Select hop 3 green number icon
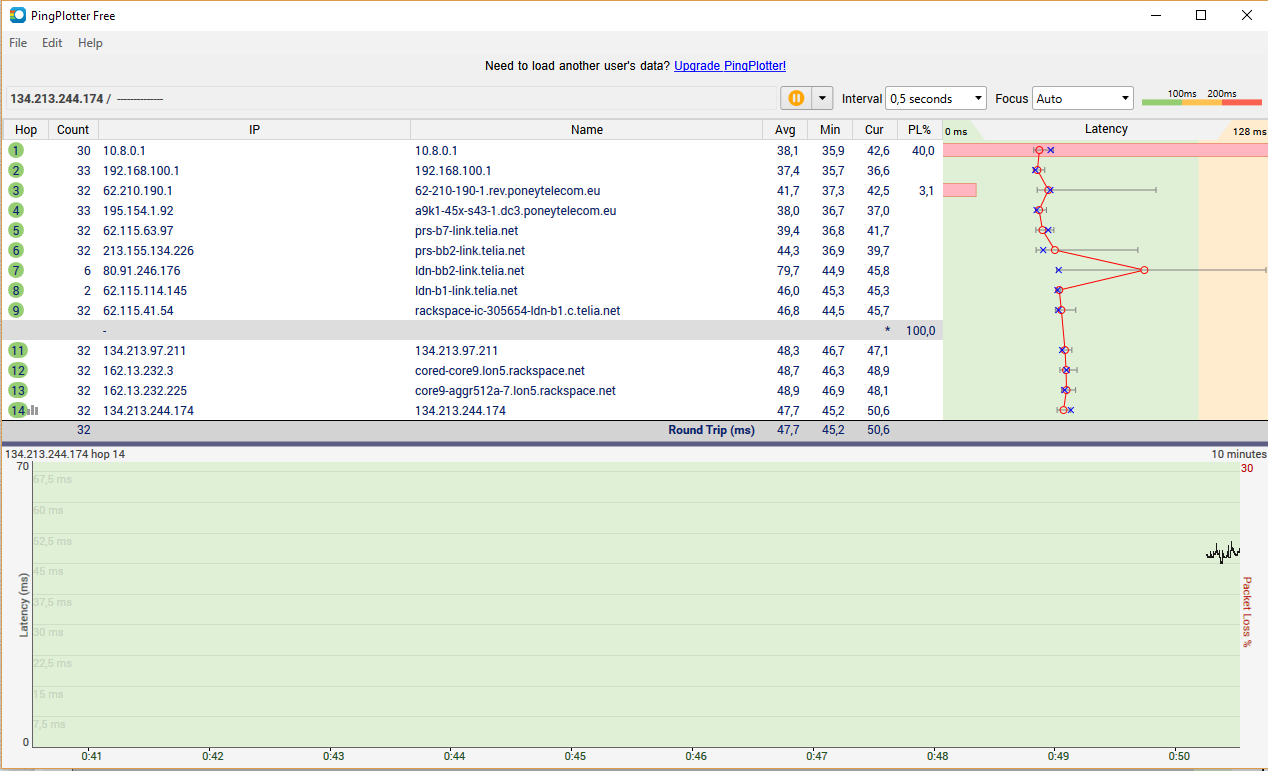 click(16, 190)
